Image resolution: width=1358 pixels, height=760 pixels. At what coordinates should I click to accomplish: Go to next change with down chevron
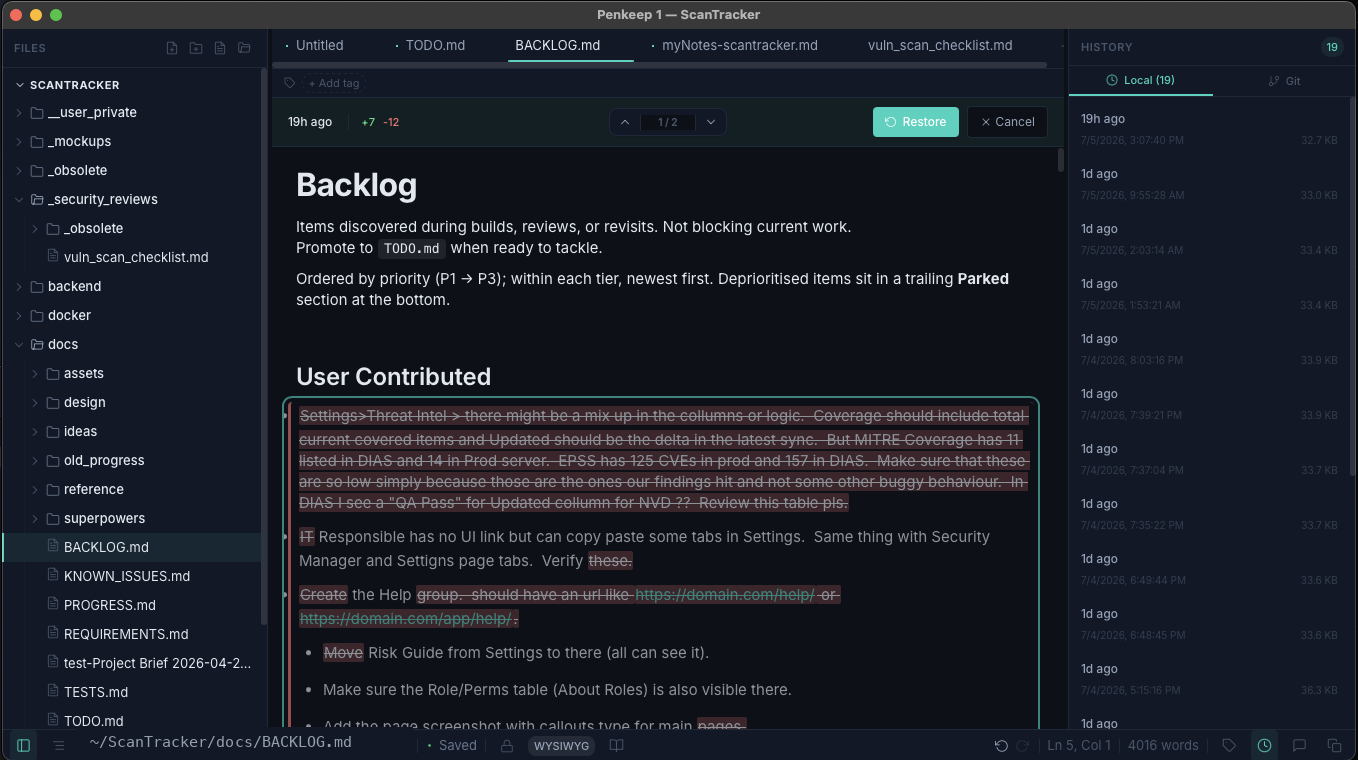click(x=711, y=122)
